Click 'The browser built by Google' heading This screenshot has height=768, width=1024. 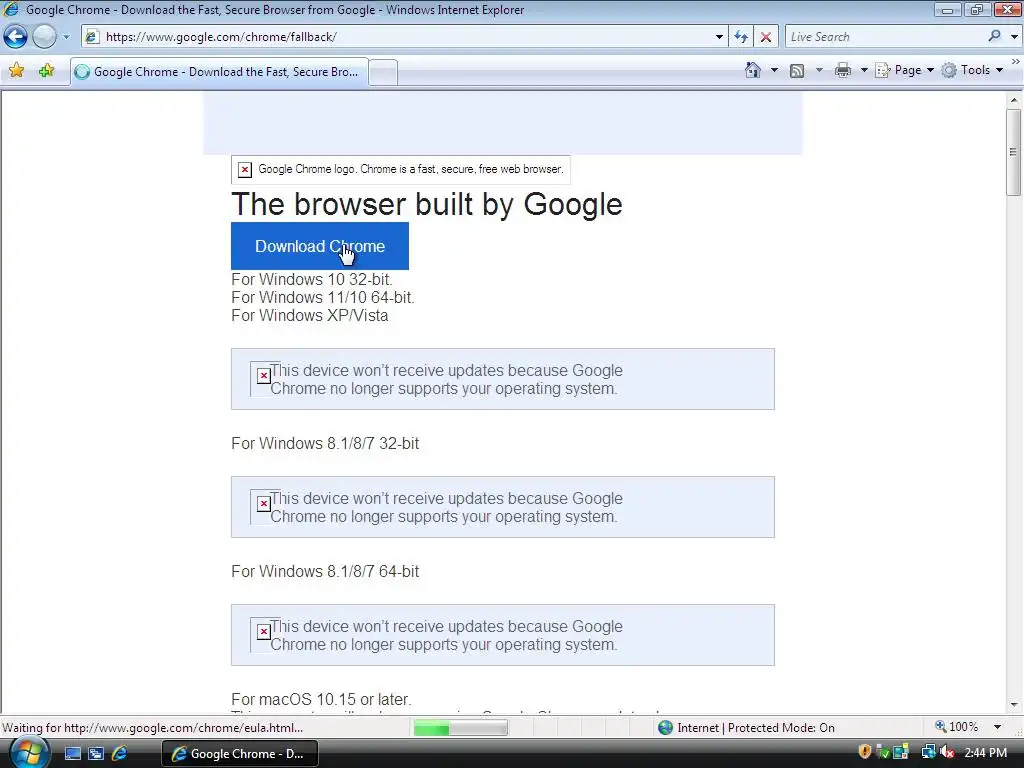tap(426, 204)
